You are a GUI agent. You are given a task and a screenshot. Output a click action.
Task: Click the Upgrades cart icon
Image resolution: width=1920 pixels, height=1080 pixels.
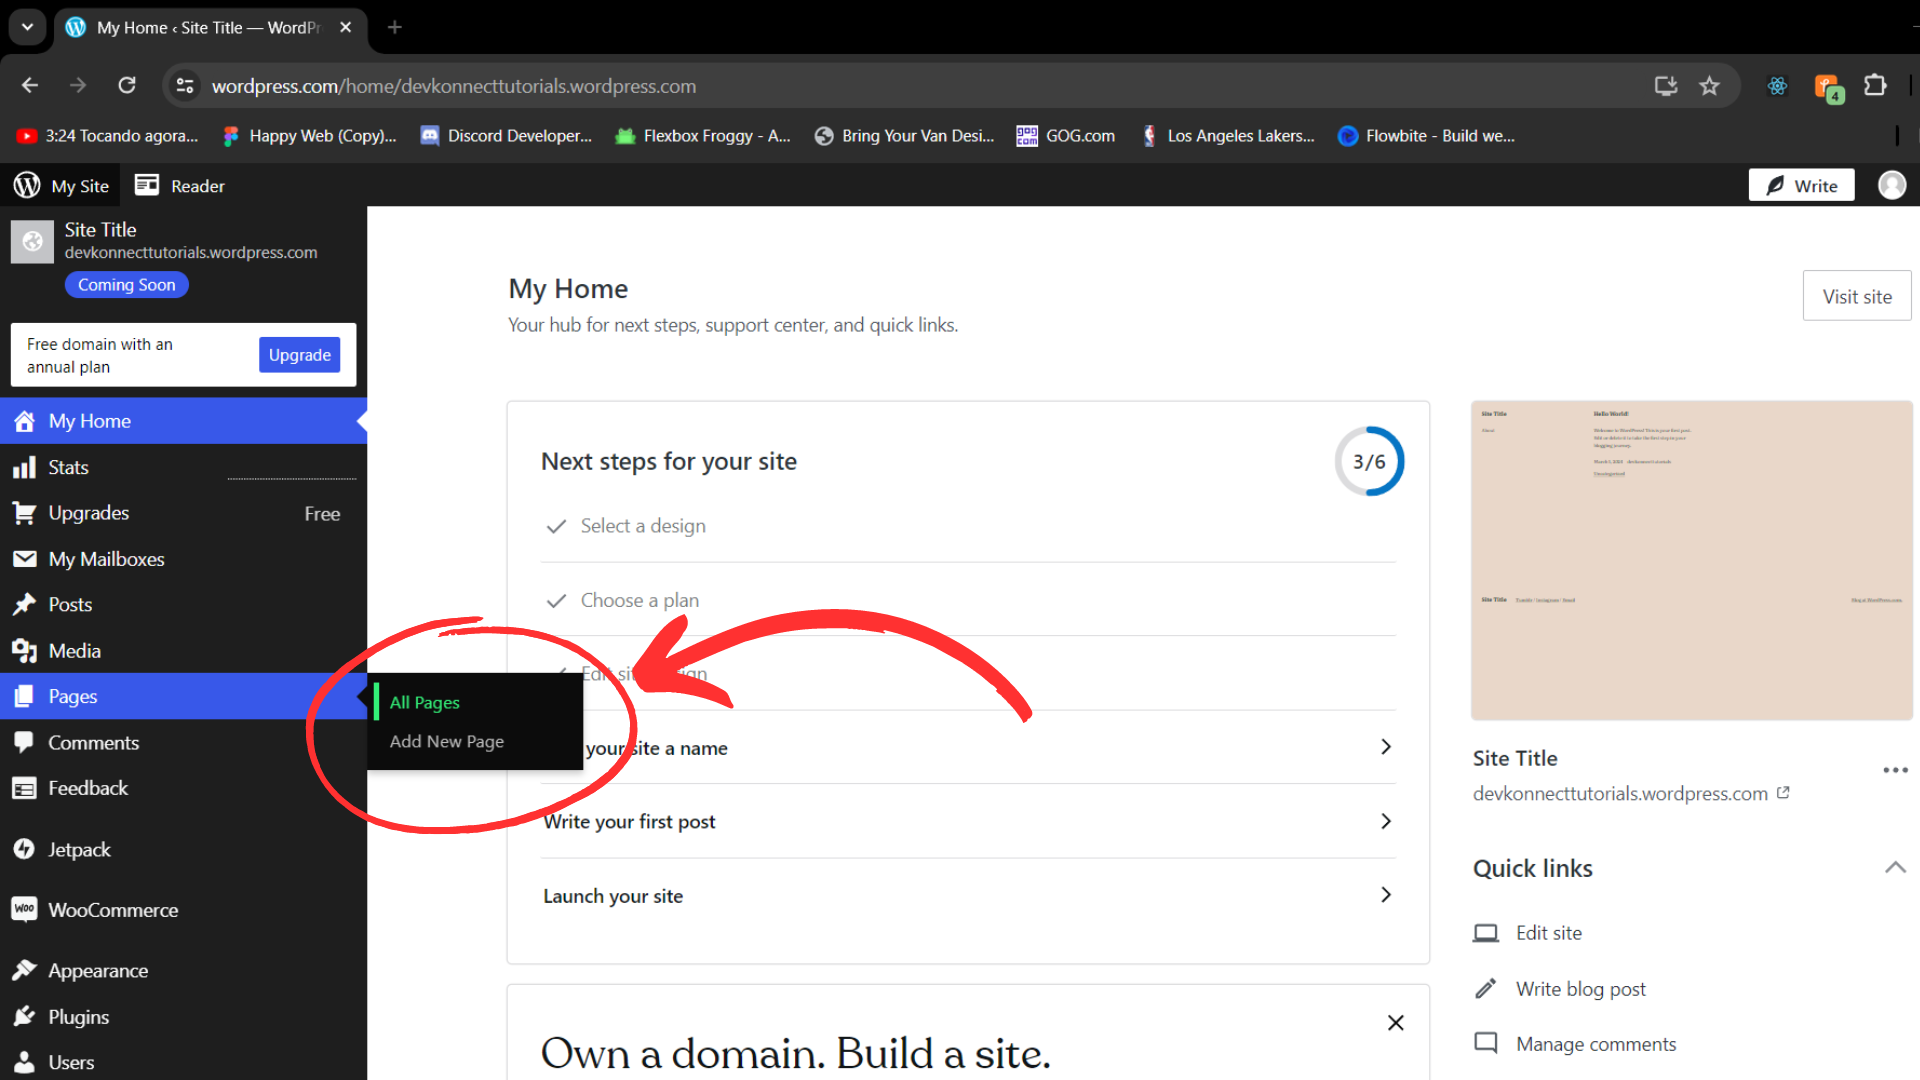pyautogui.click(x=24, y=513)
